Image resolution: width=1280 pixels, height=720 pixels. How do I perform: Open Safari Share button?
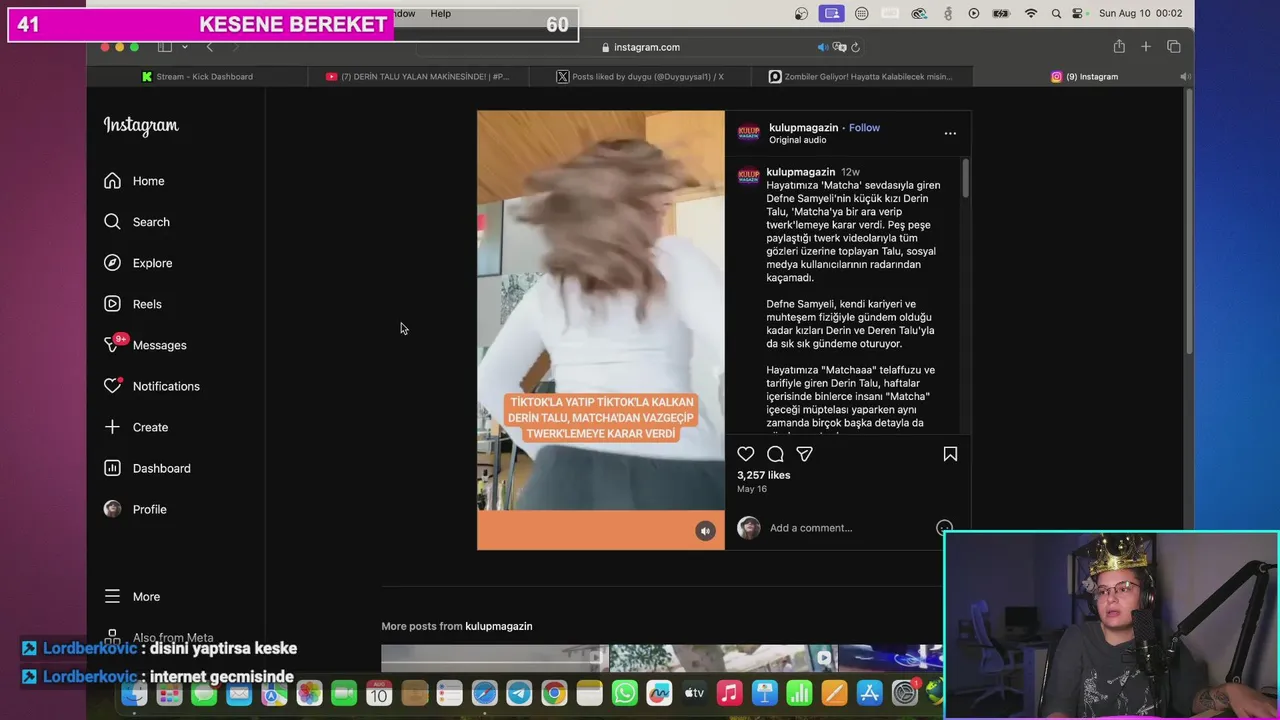(x=1119, y=47)
